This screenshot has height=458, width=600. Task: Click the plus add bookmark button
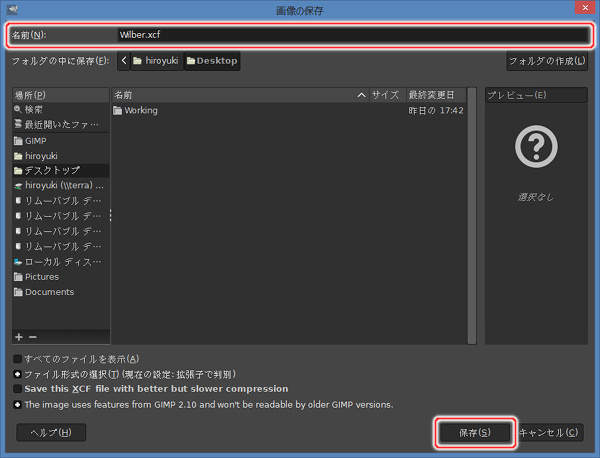pyautogui.click(x=19, y=337)
